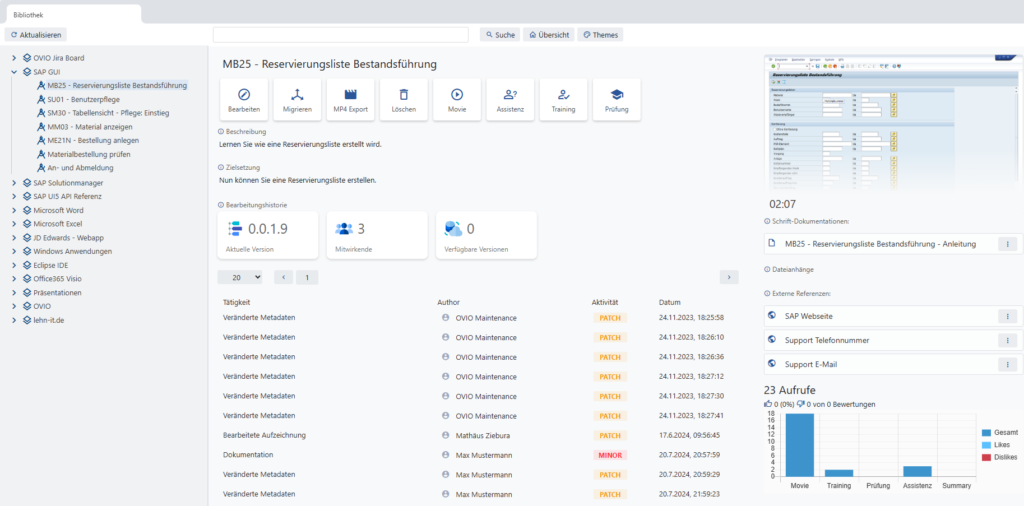Click page number 1 button

point(307,277)
